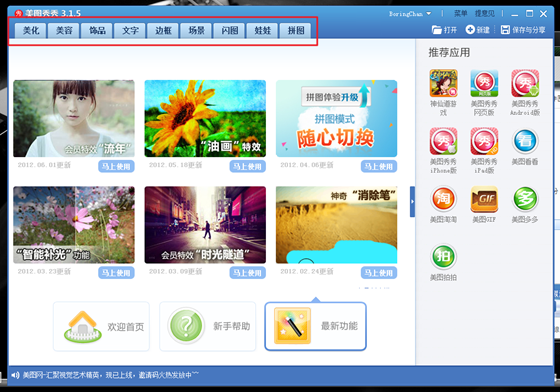
Task: Click the 美图网 announcement text in status bar
Action: click(x=111, y=375)
